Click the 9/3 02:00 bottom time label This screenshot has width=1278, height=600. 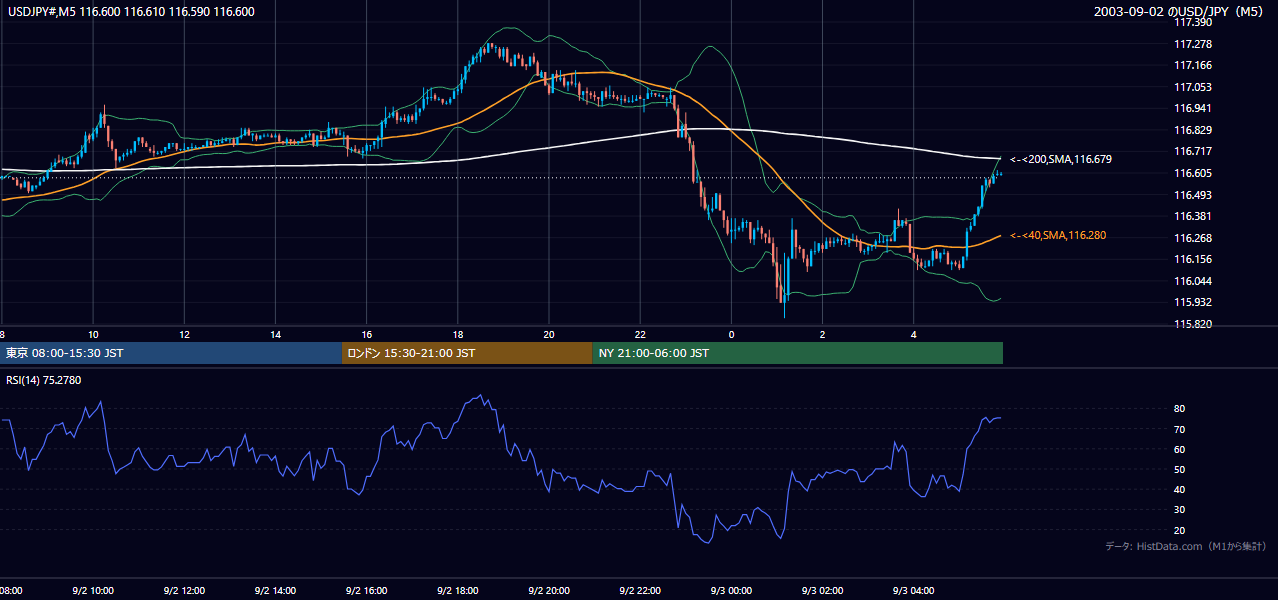click(822, 591)
